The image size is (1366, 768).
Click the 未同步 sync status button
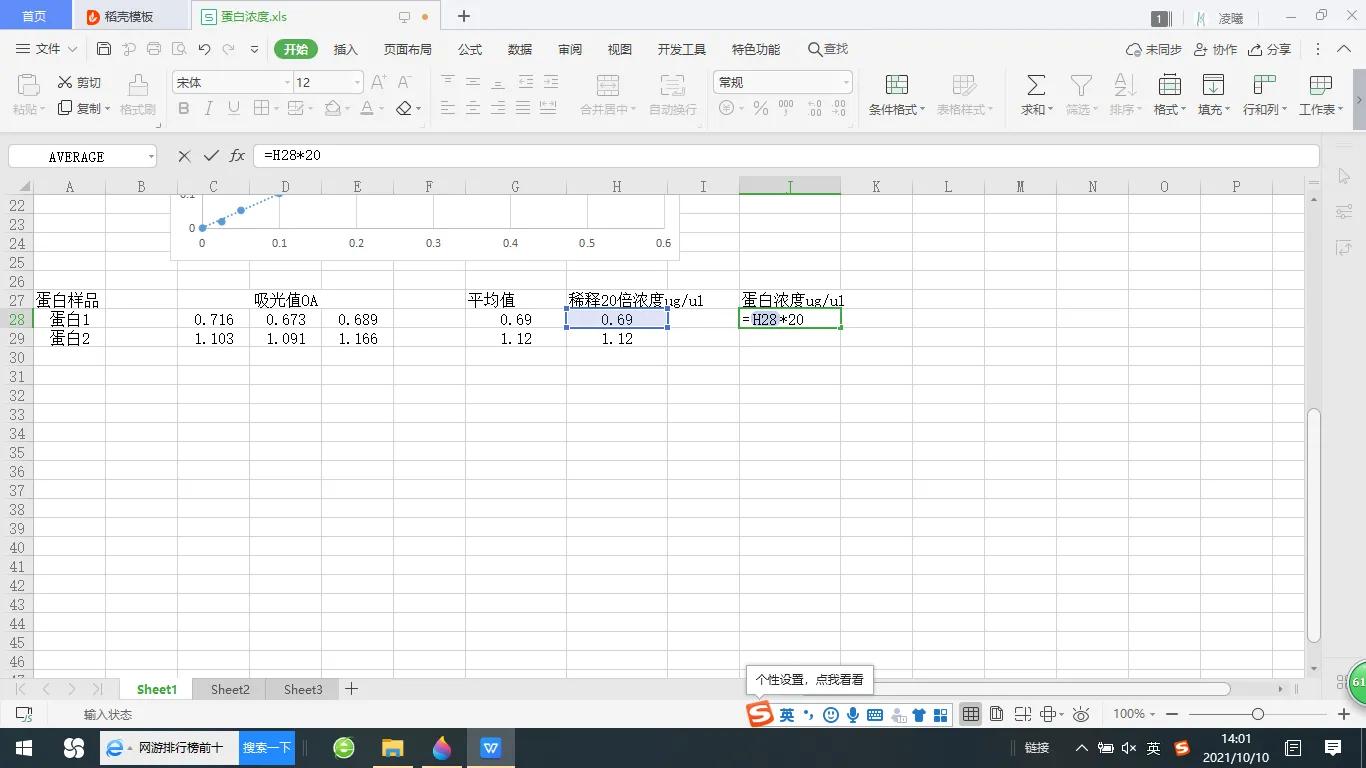click(x=1154, y=49)
